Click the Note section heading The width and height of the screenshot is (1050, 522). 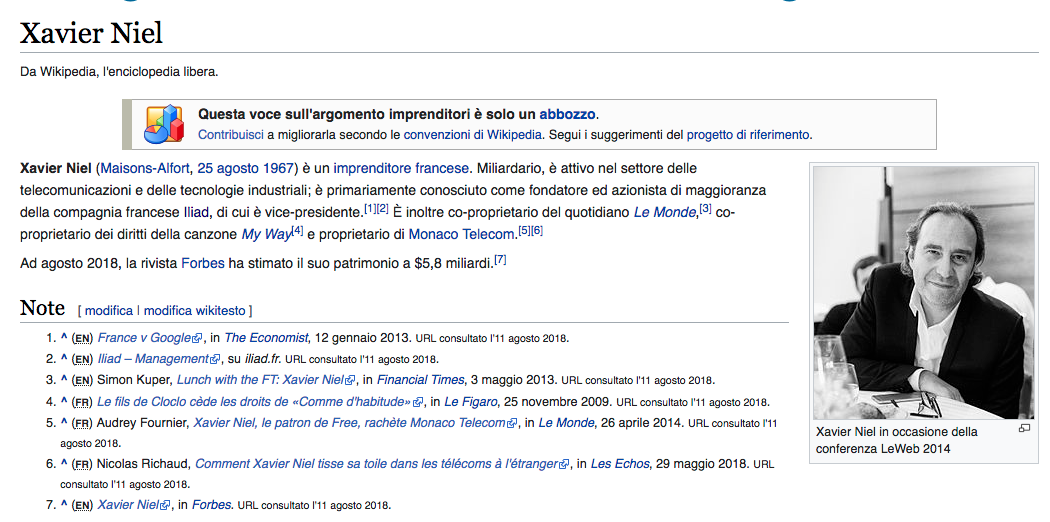tap(43, 309)
